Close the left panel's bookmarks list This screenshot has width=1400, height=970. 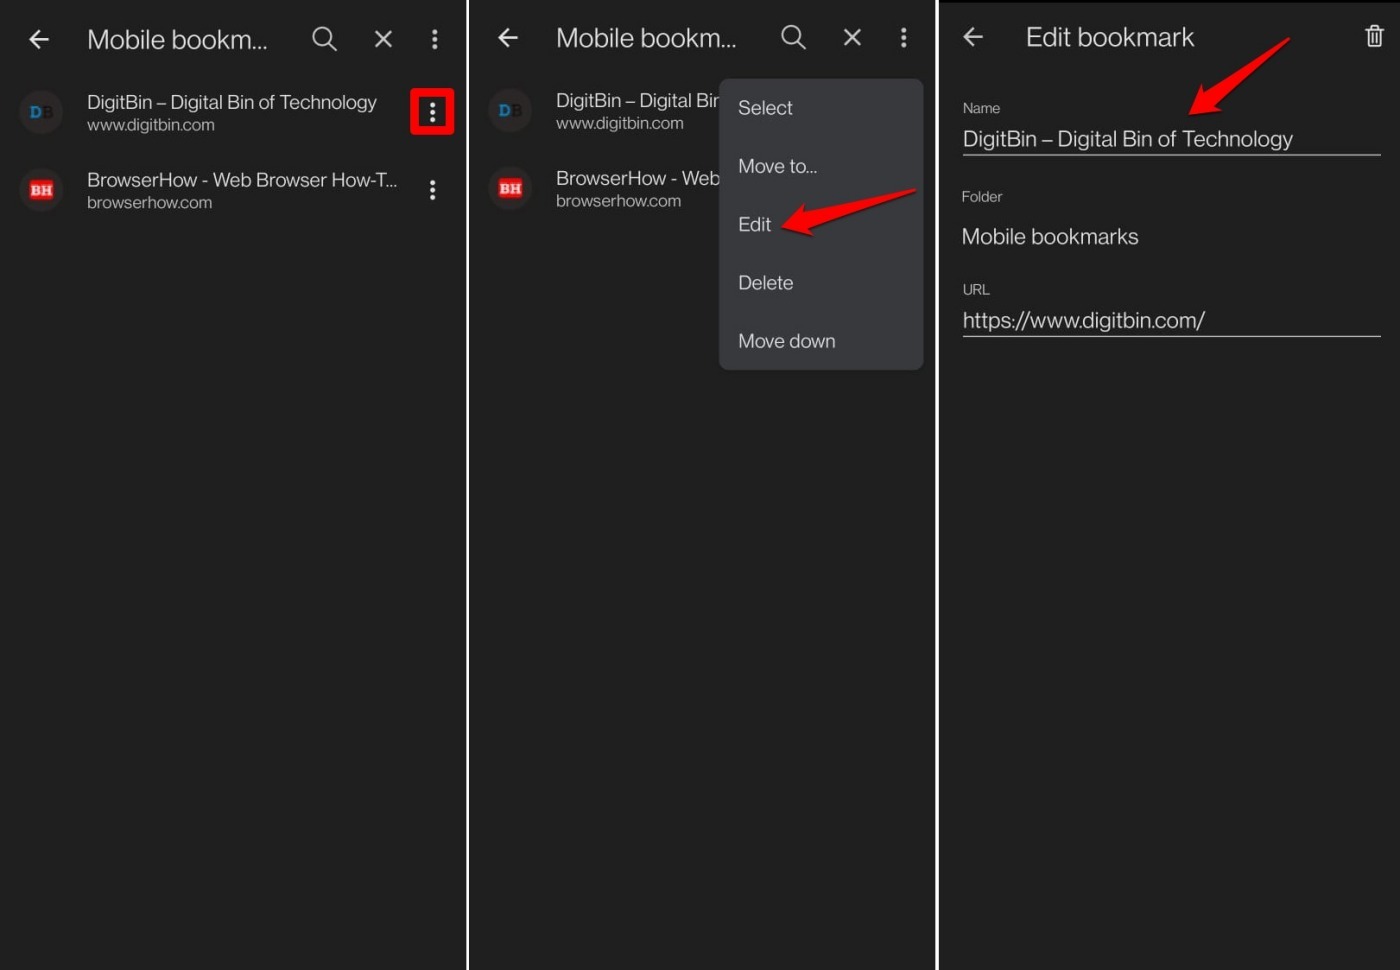(383, 39)
